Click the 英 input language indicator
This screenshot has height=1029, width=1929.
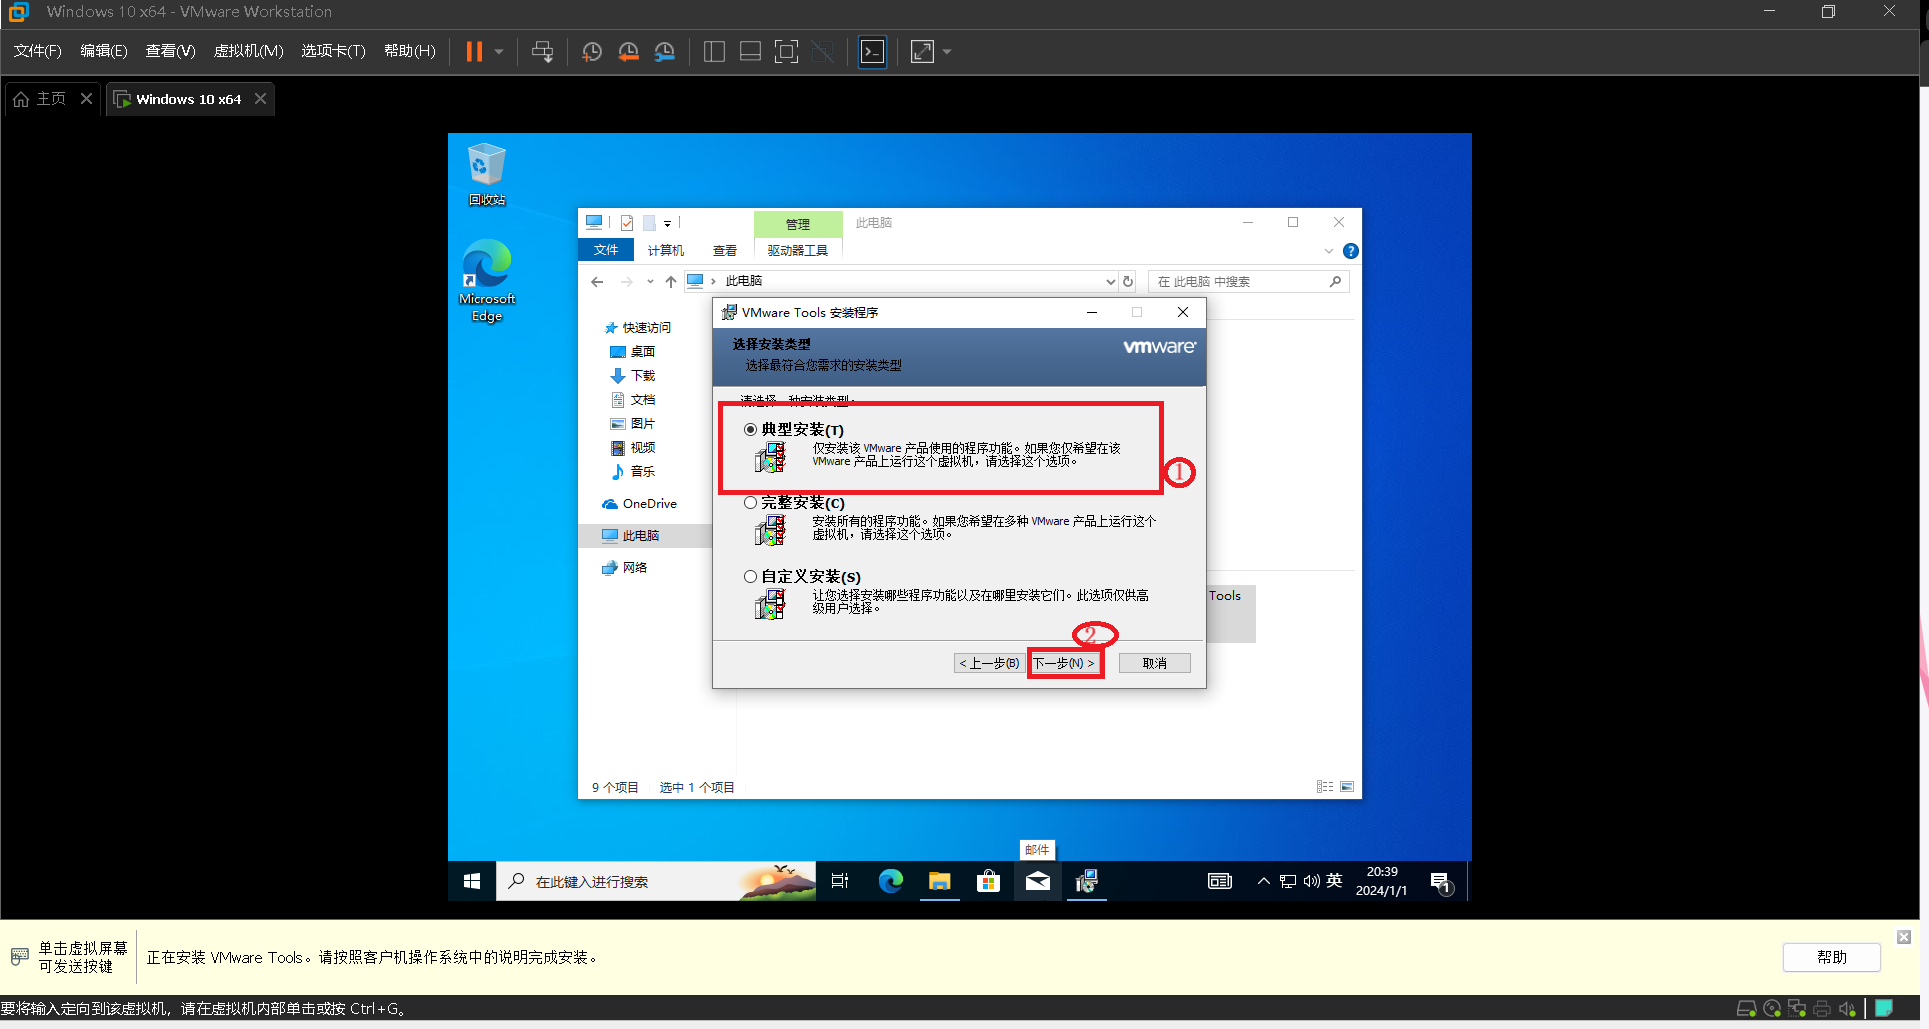point(1334,881)
